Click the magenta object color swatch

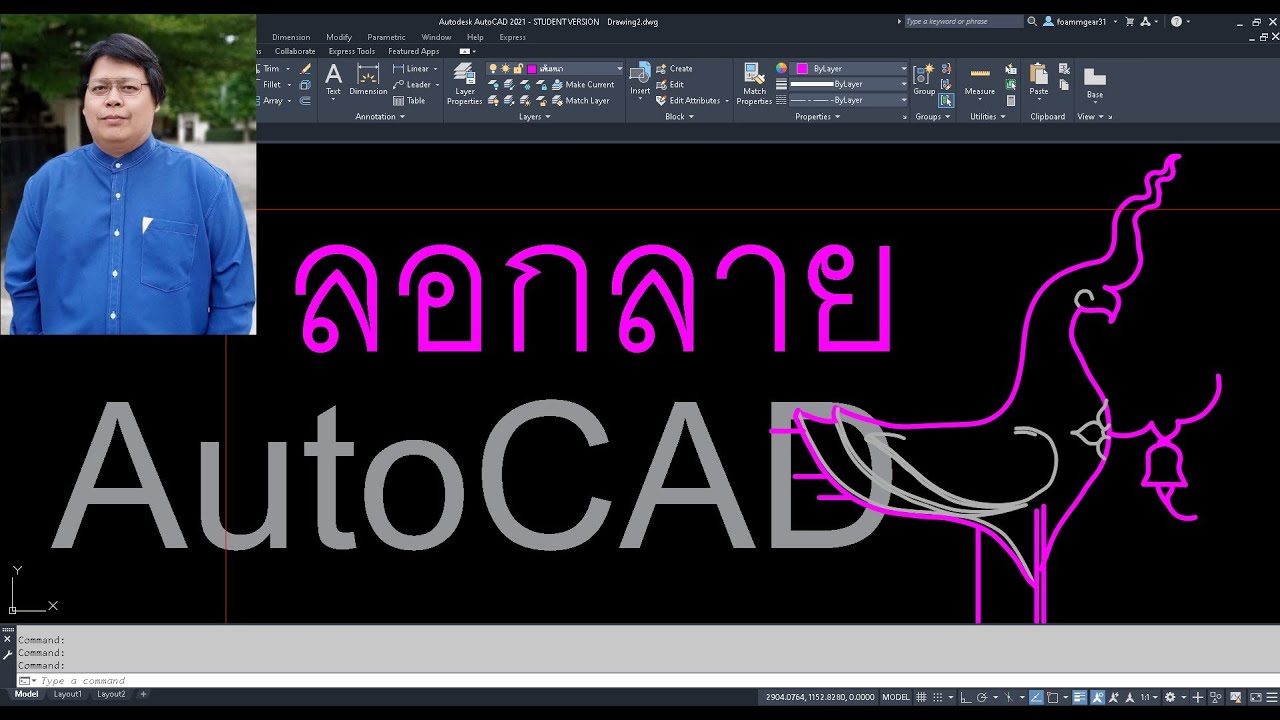802,69
